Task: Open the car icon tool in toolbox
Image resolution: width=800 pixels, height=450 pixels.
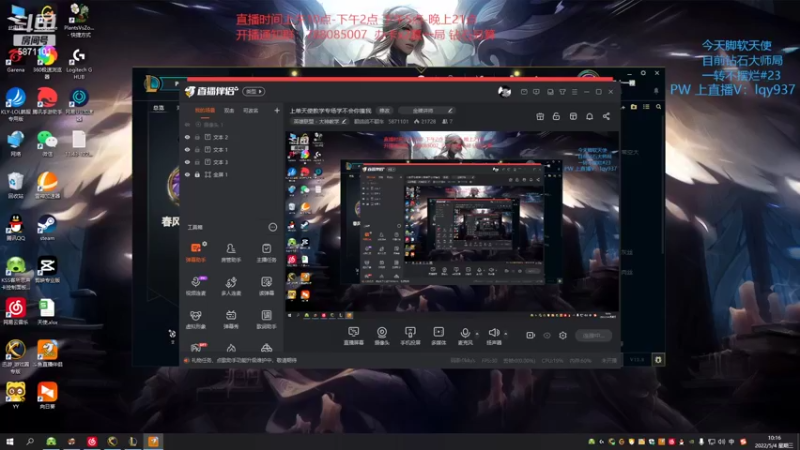Action: coord(266,348)
